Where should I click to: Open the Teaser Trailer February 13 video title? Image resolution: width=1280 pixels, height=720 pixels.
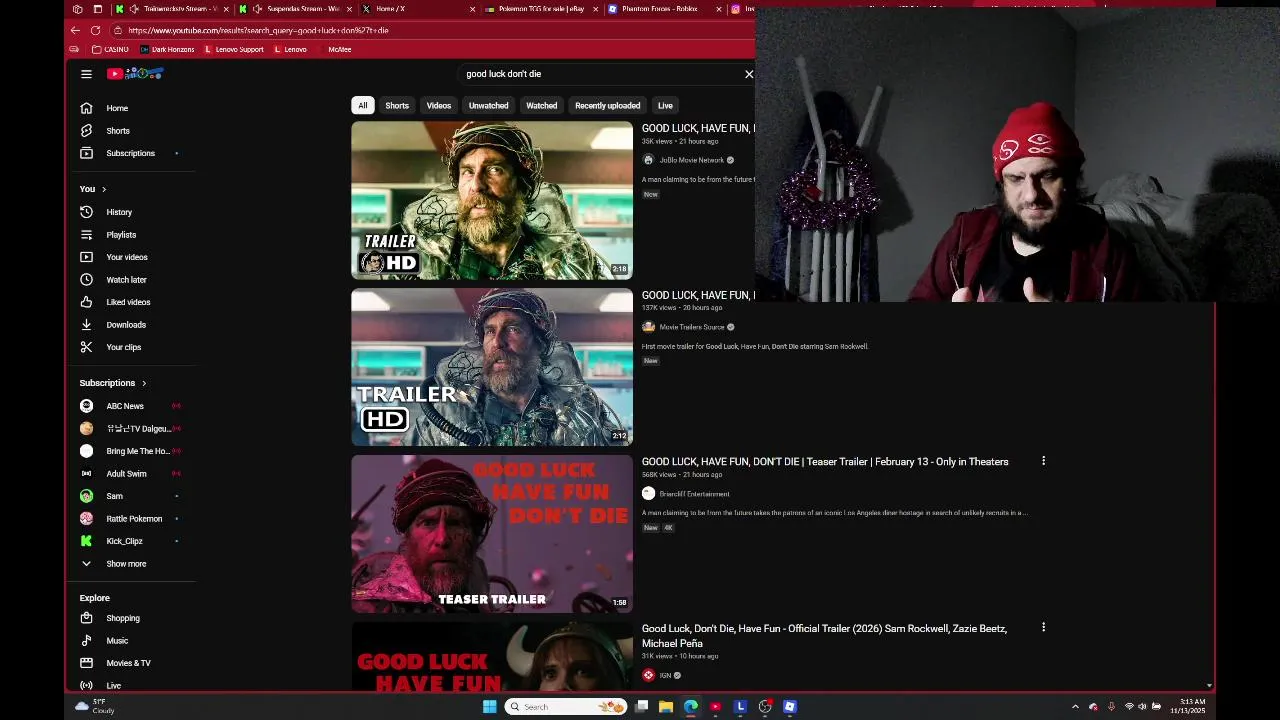click(824, 462)
